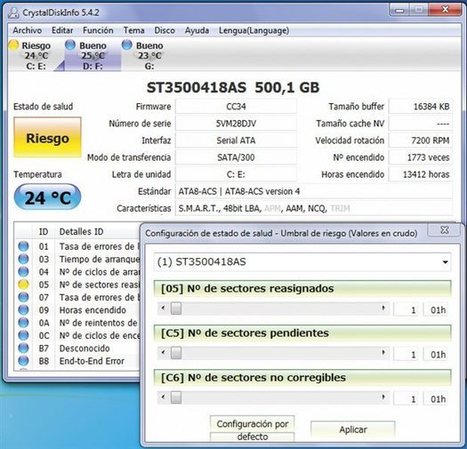The width and height of the screenshot is (467, 449).
Task: Open the Archivo menu
Action: 27,30
